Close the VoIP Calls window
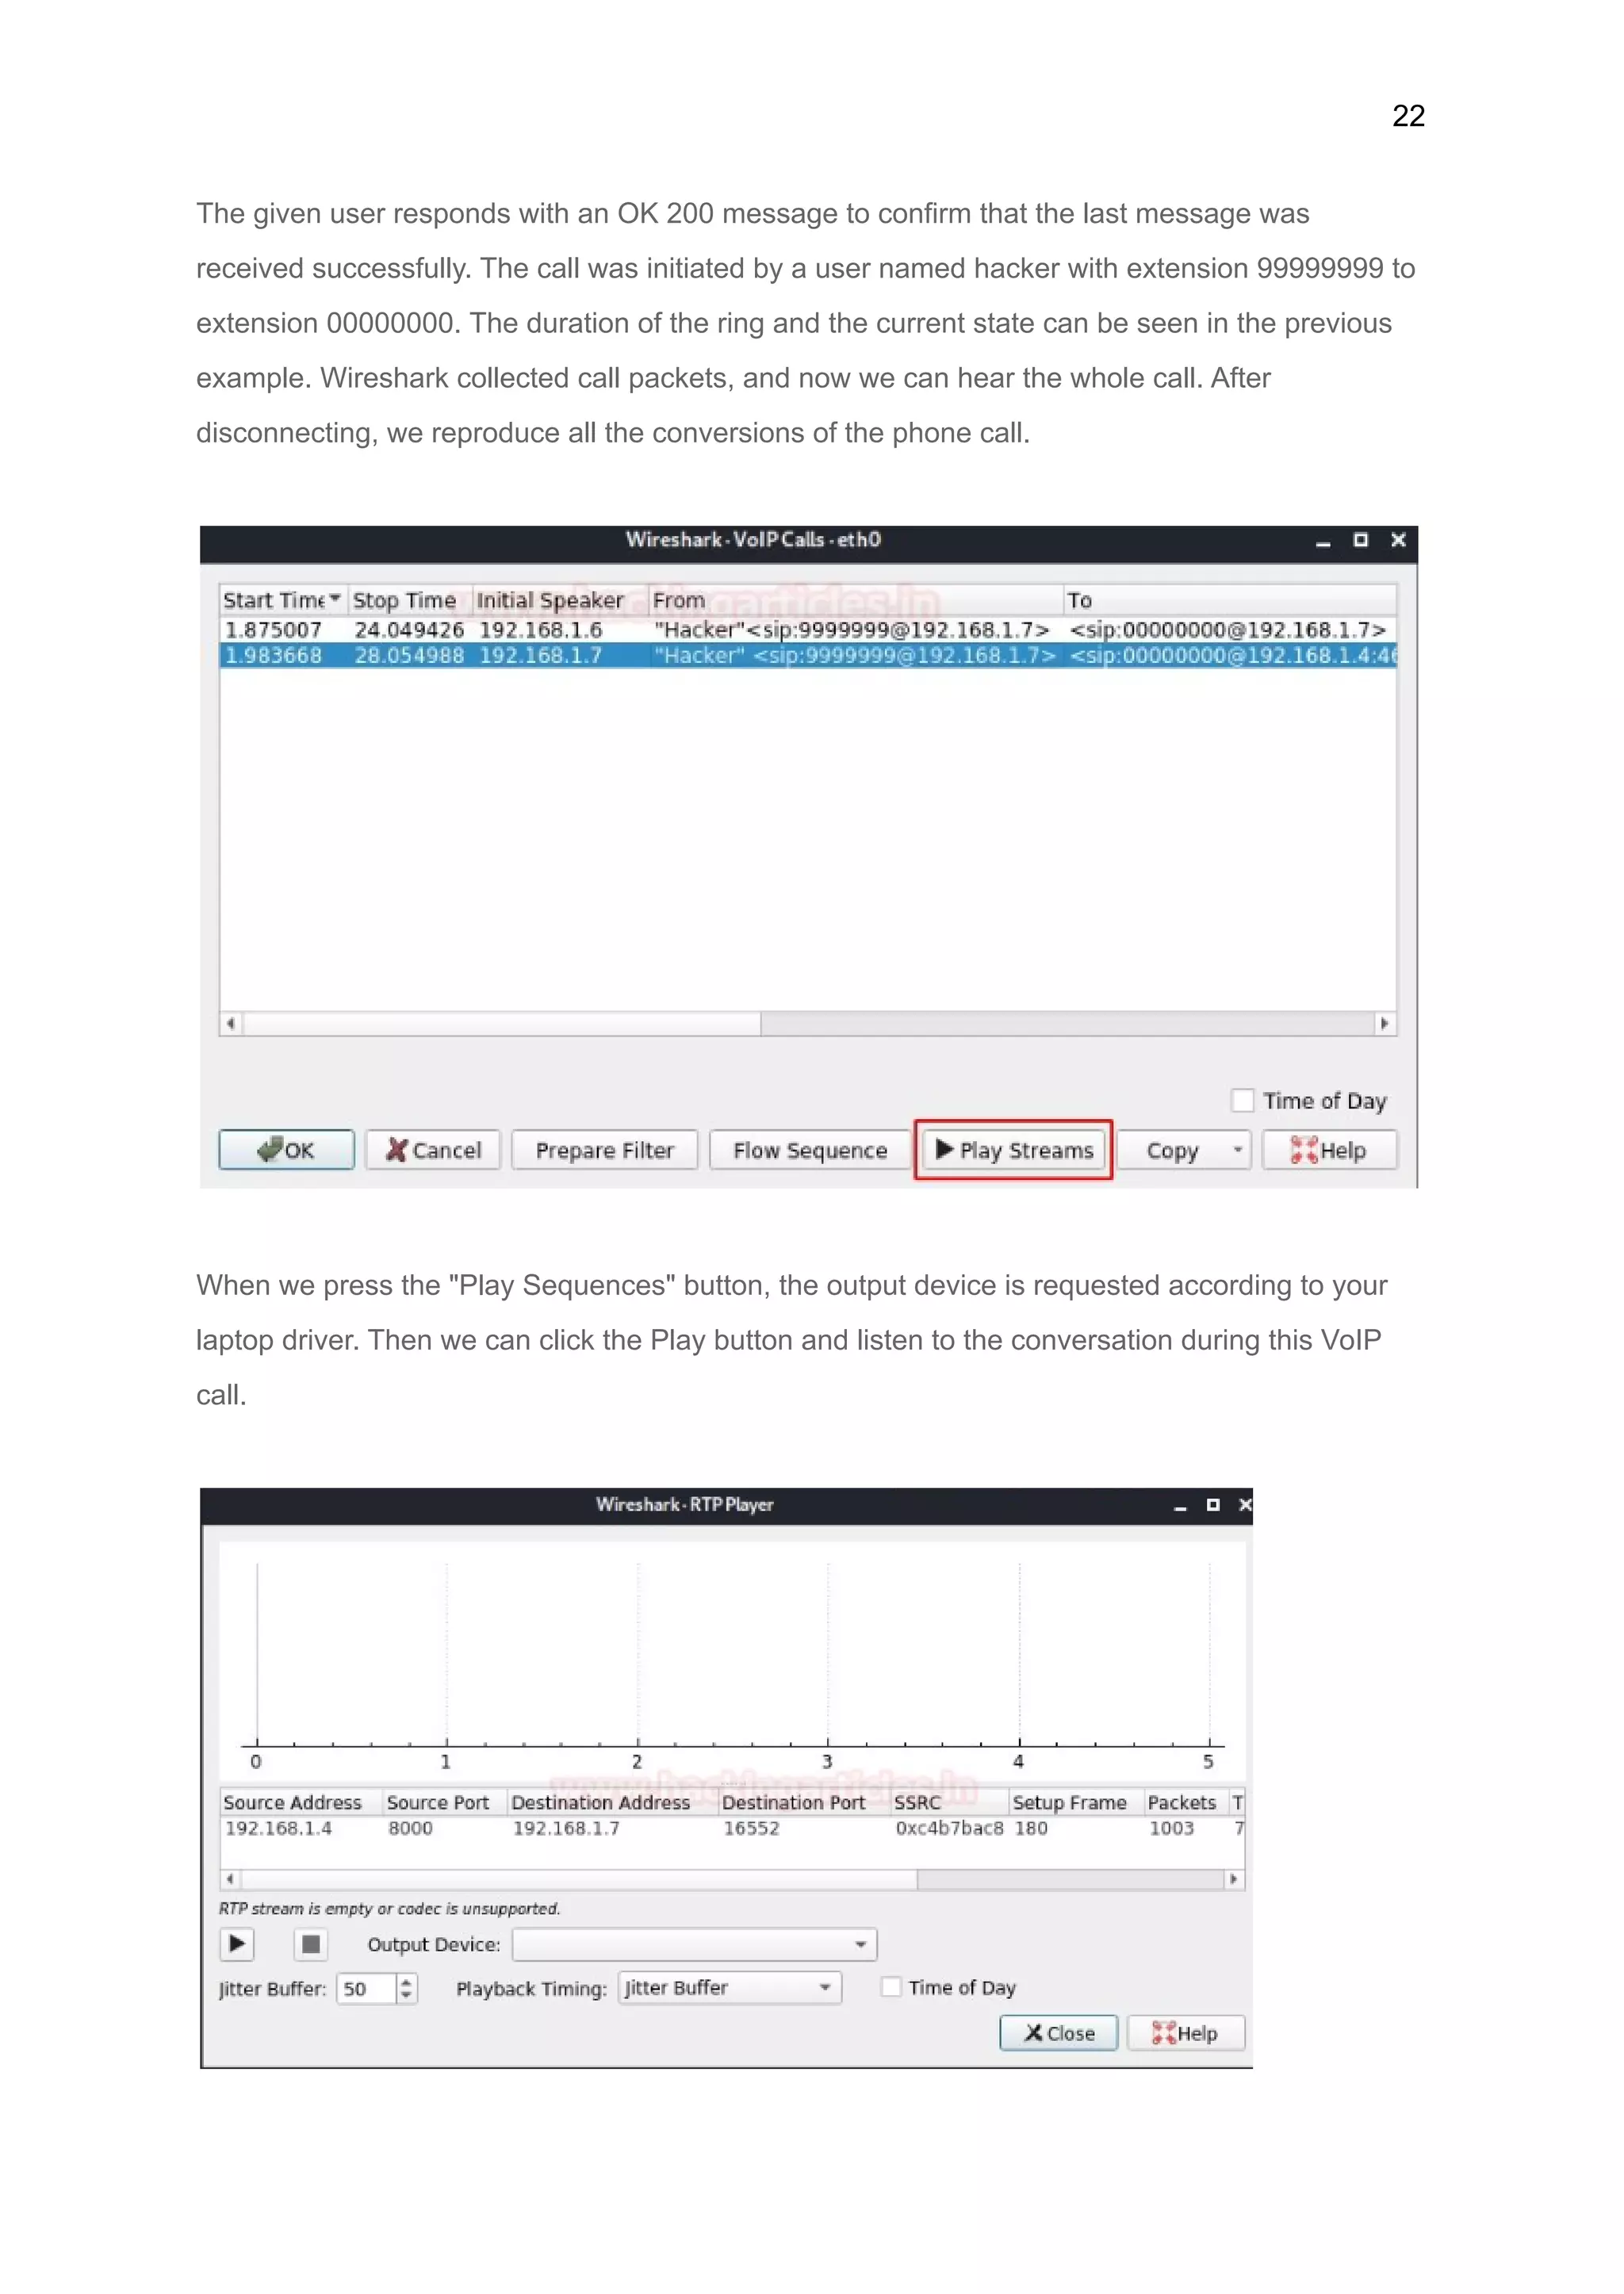Viewport: 1624px width, 2294px height. point(1398,540)
